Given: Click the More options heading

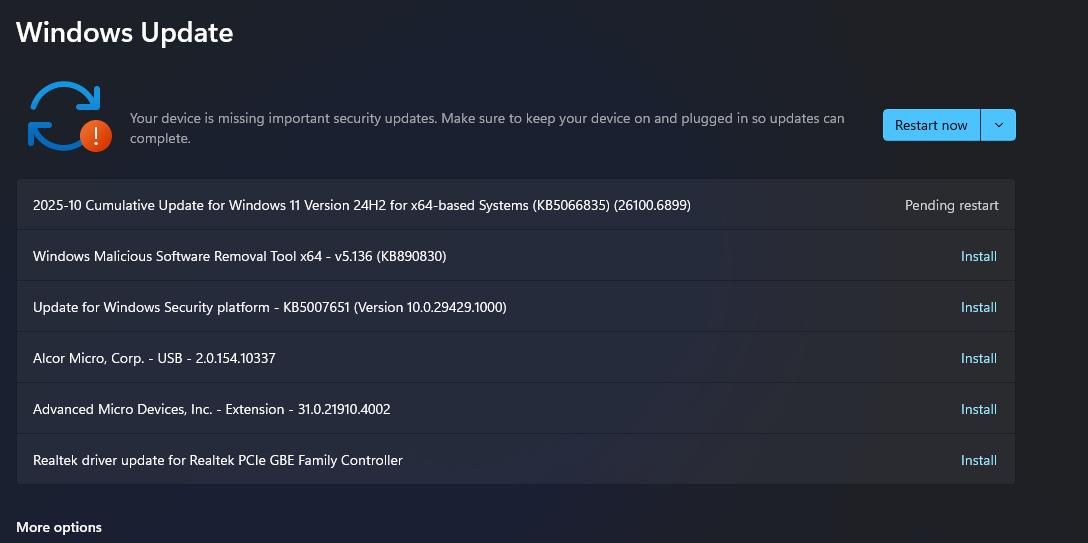Looking at the screenshot, I should (x=59, y=527).
